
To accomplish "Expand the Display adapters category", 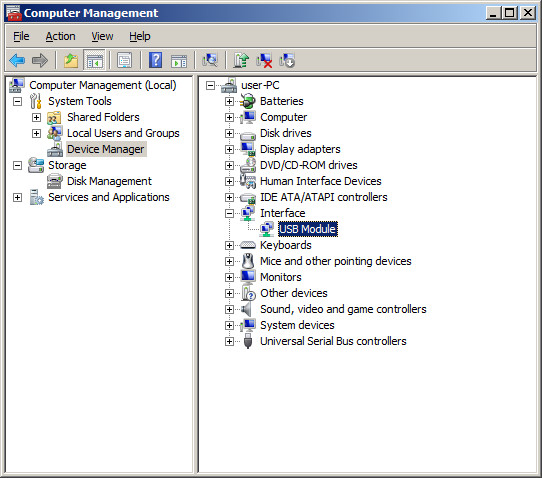I will point(229,149).
